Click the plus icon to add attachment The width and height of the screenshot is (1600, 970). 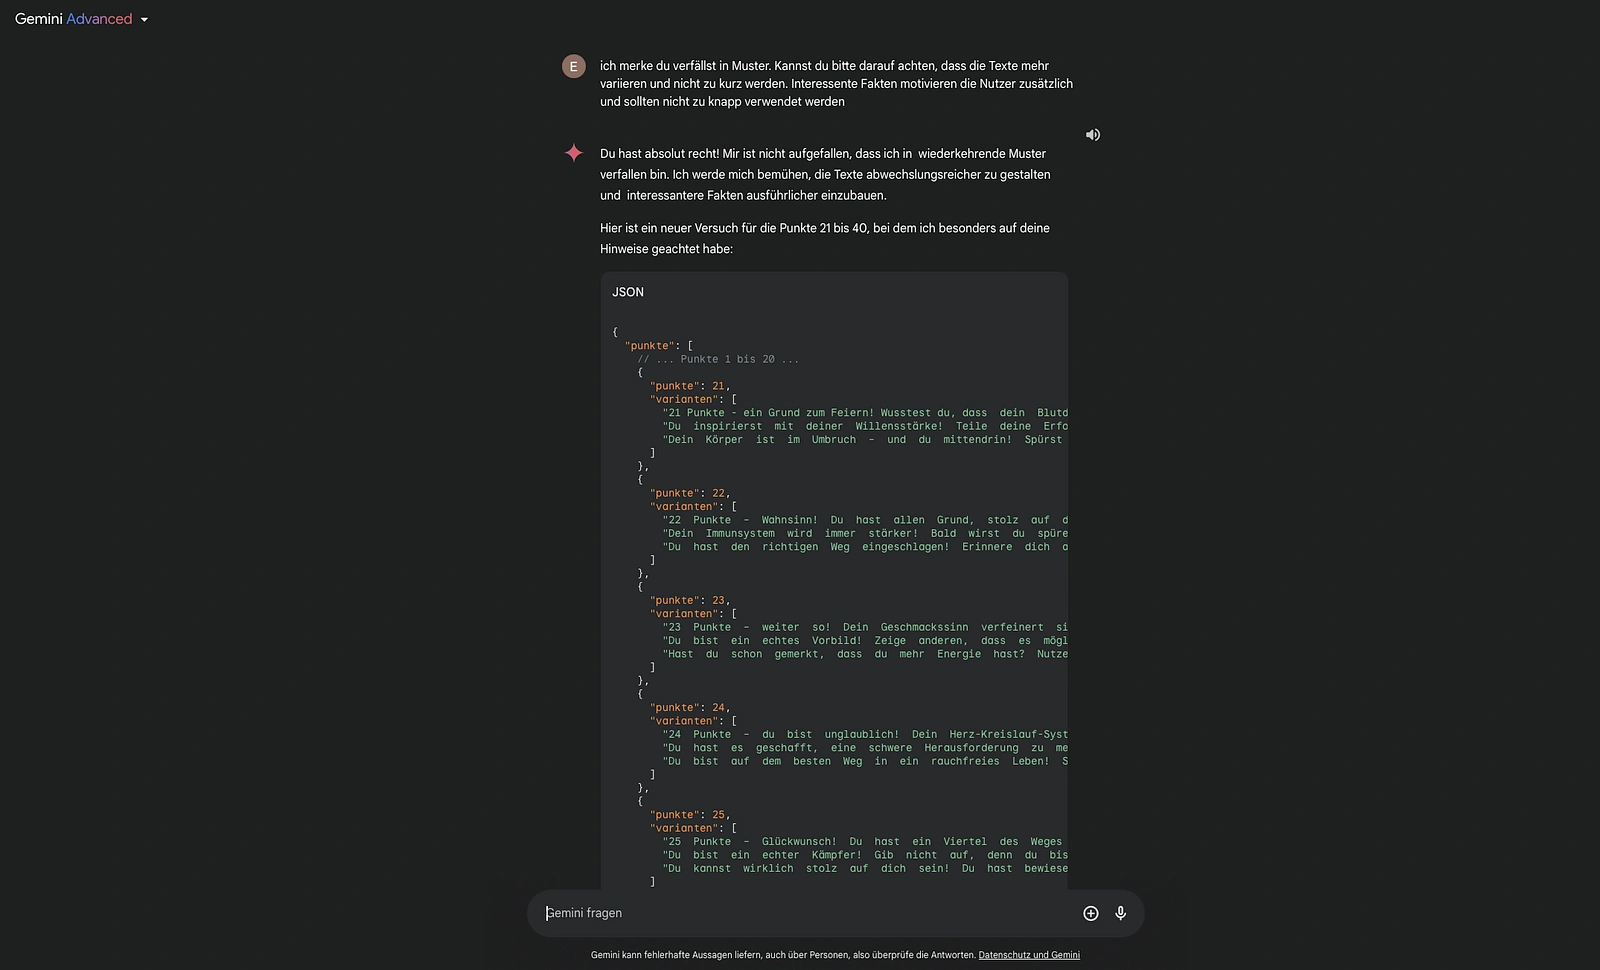(1090, 913)
